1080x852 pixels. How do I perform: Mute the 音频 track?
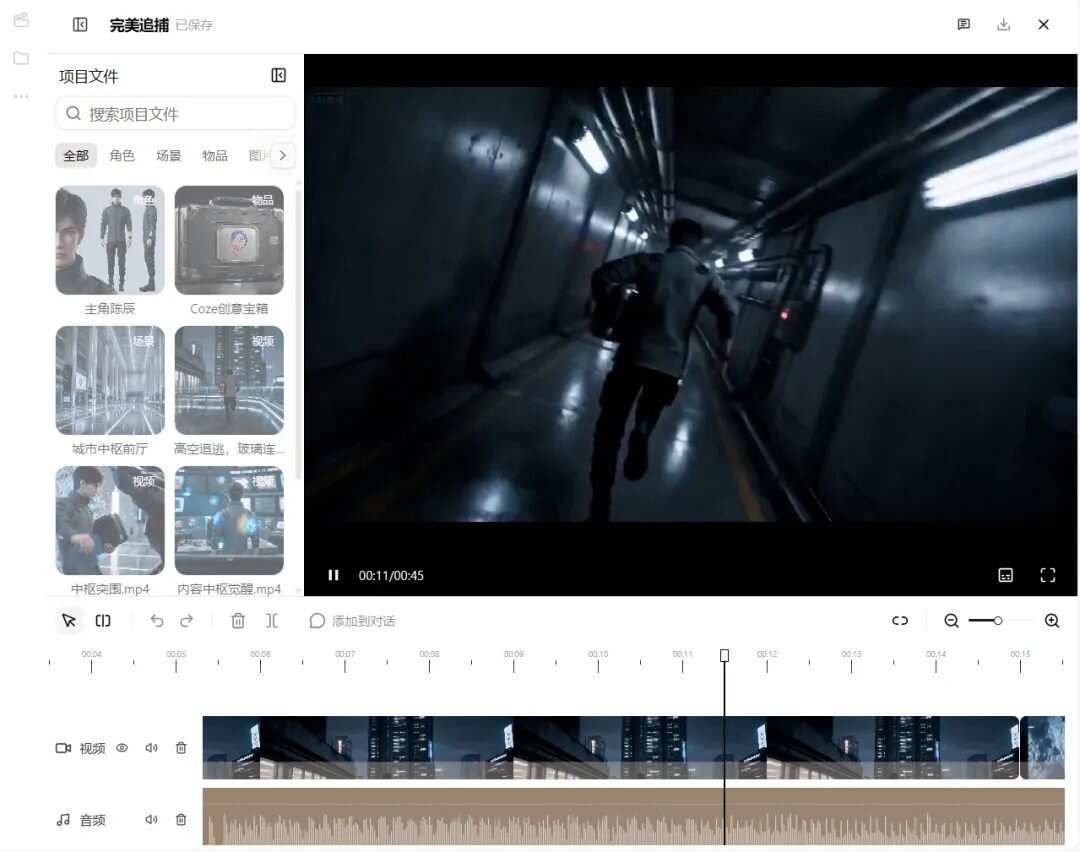point(152,820)
